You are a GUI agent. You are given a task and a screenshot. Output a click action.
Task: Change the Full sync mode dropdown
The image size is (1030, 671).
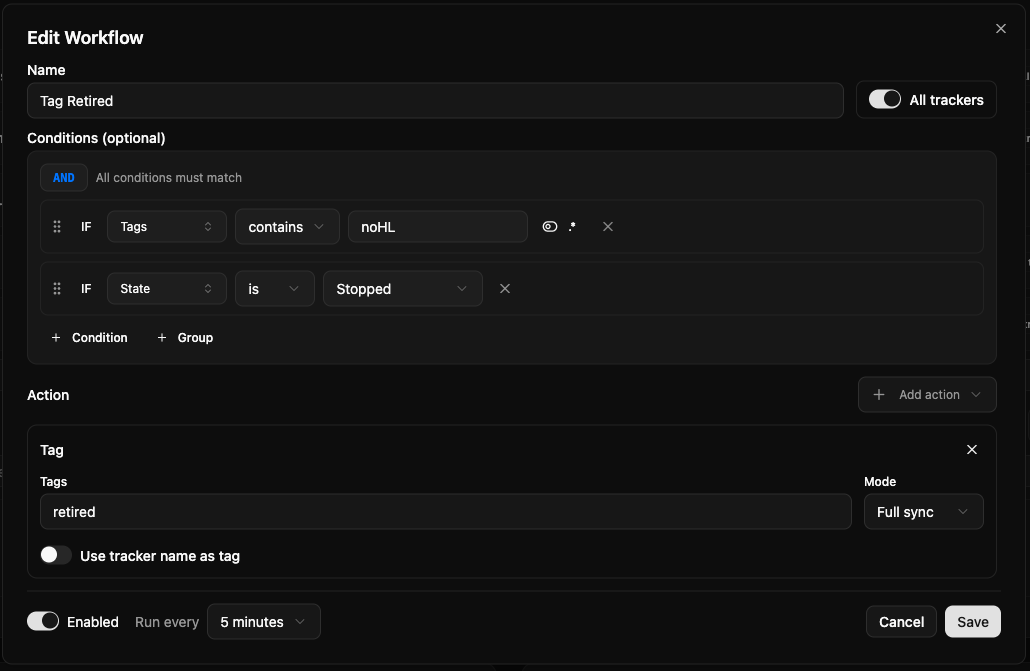click(922, 512)
